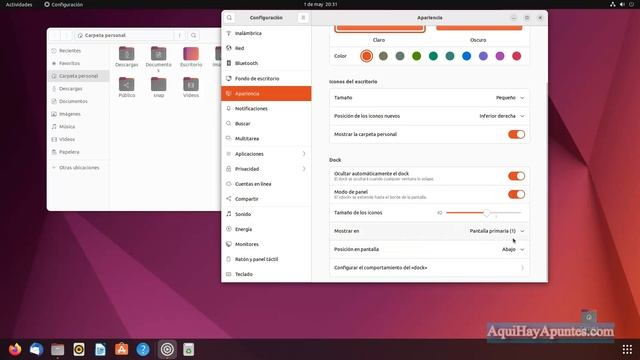Select Fondo de escritorio in sidebar

point(266,78)
